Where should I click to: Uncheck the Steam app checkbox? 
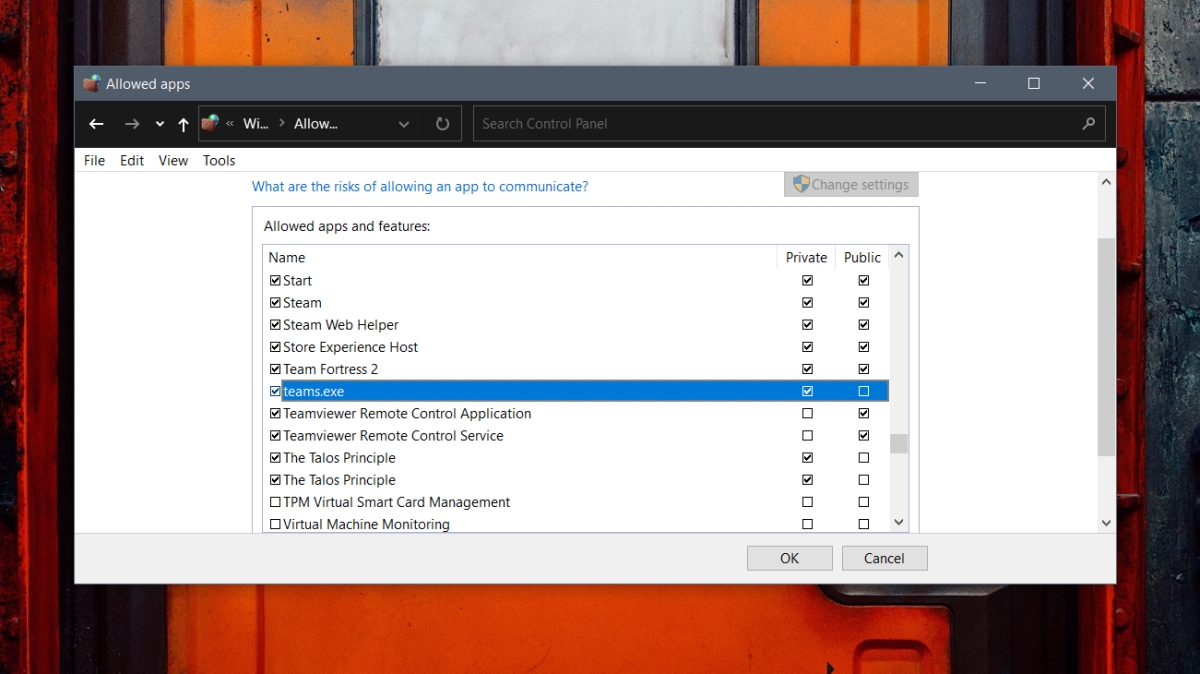(275, 303)
